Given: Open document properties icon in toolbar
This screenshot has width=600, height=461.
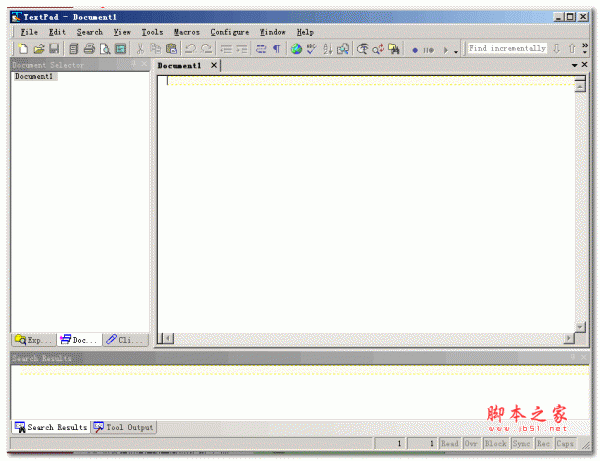Looking at the screenshot, I should (x=73, y=49).
